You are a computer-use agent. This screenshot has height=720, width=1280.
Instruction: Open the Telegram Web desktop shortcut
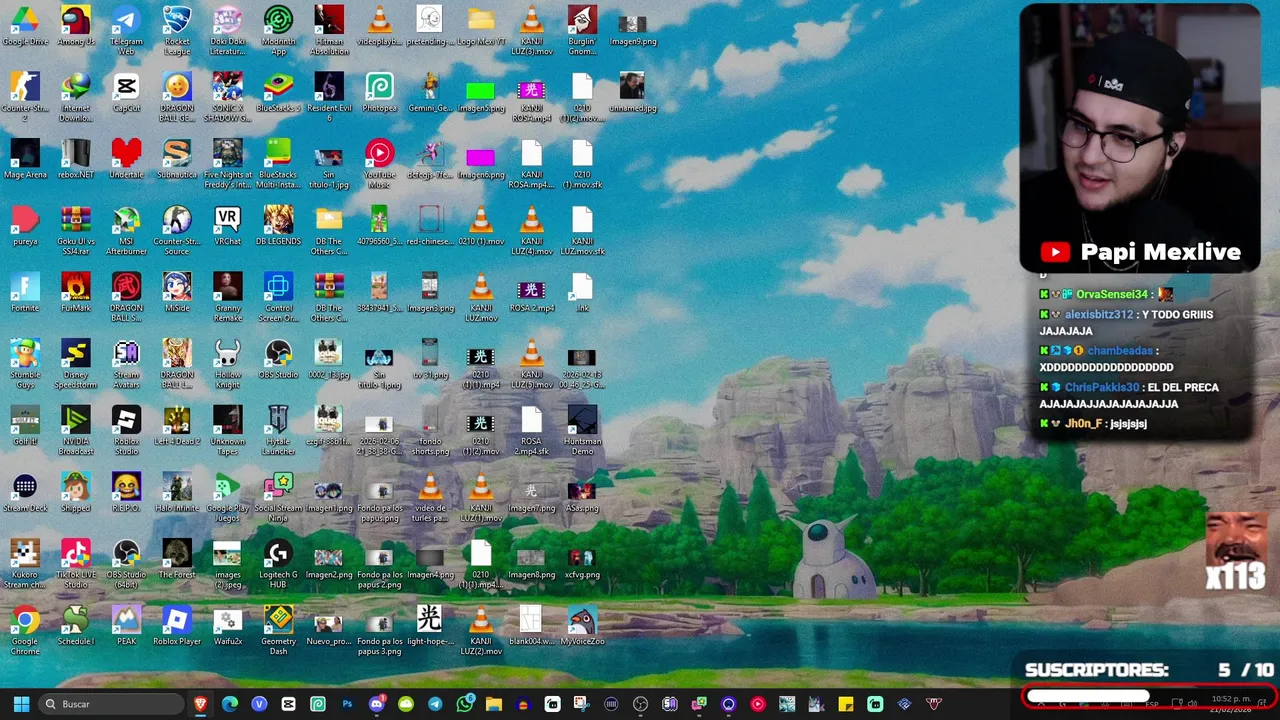point(126,30)
